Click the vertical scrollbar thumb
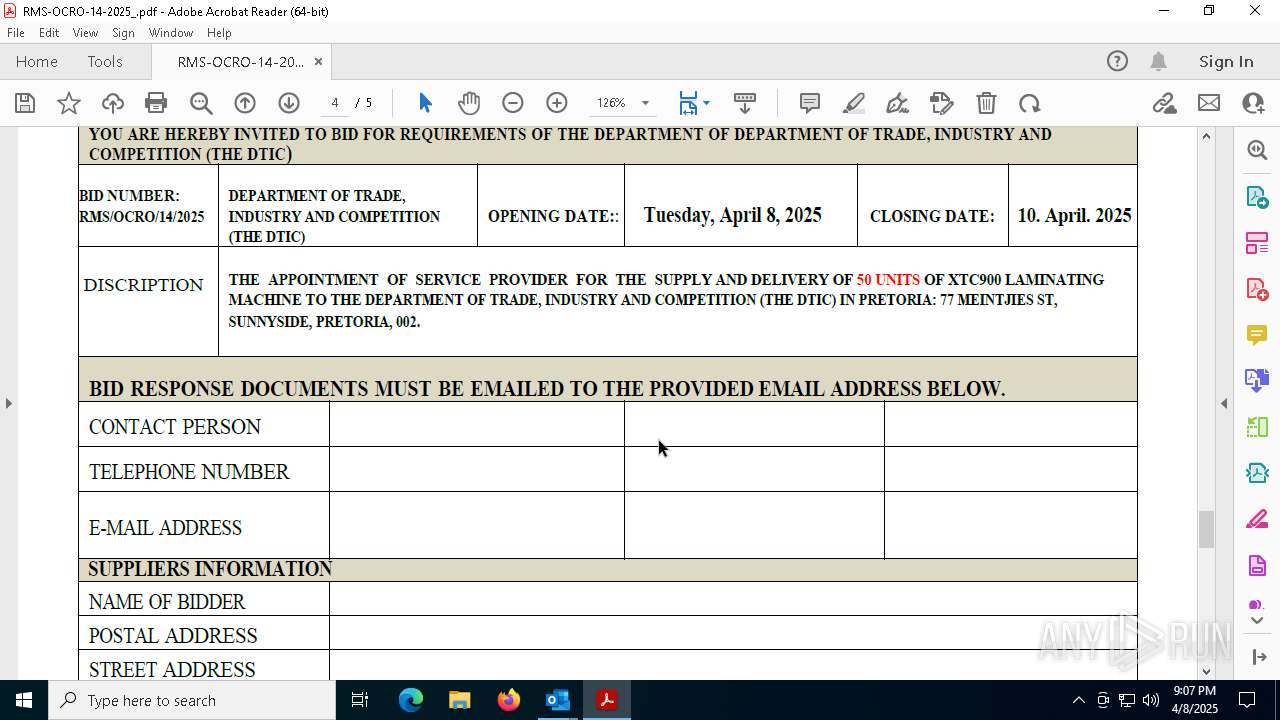The height and width of the screenshot is (720, 1280). [x=1206, y=529]
